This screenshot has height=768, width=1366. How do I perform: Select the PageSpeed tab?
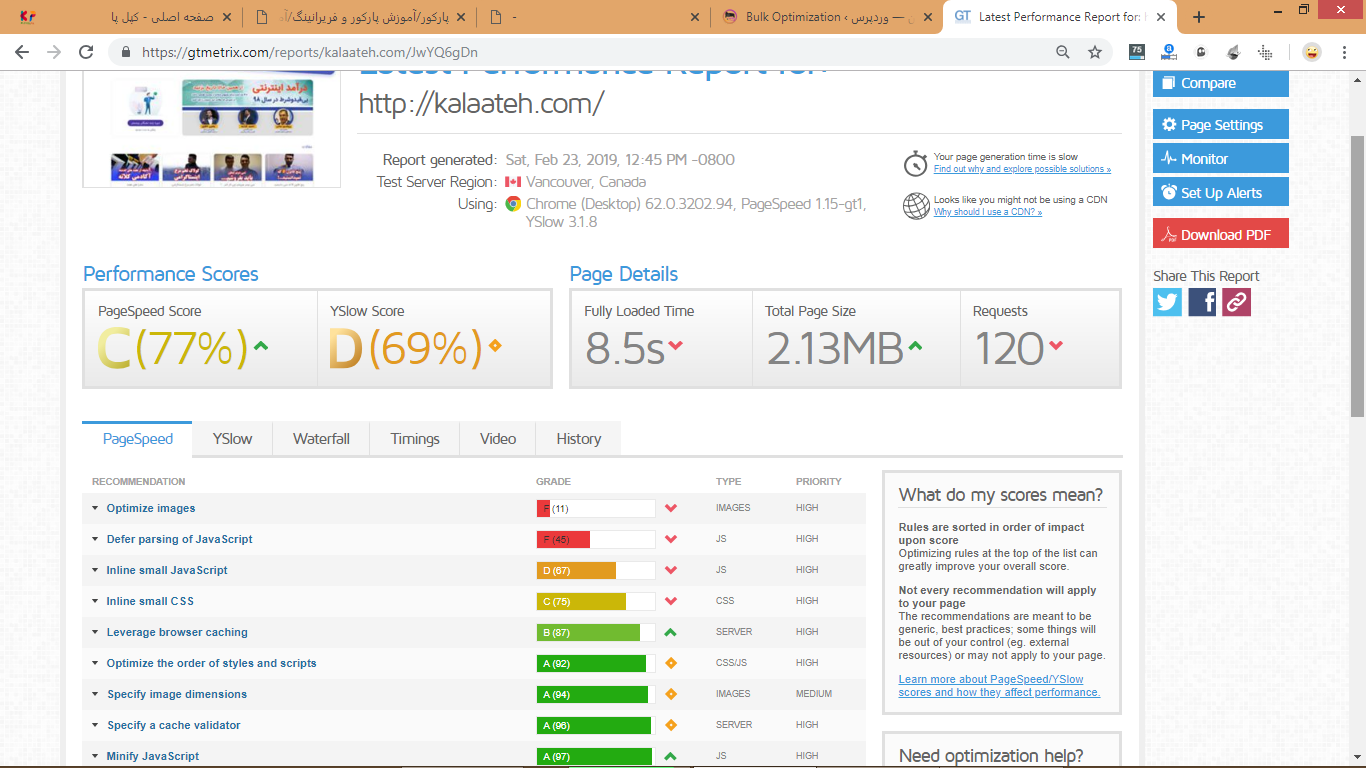[x=138, y=438]
